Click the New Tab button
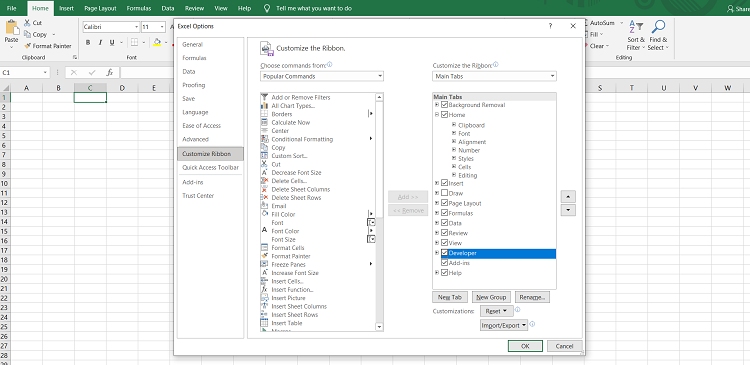The width and height of the screenshot is (750, 365). click(450, 297)
